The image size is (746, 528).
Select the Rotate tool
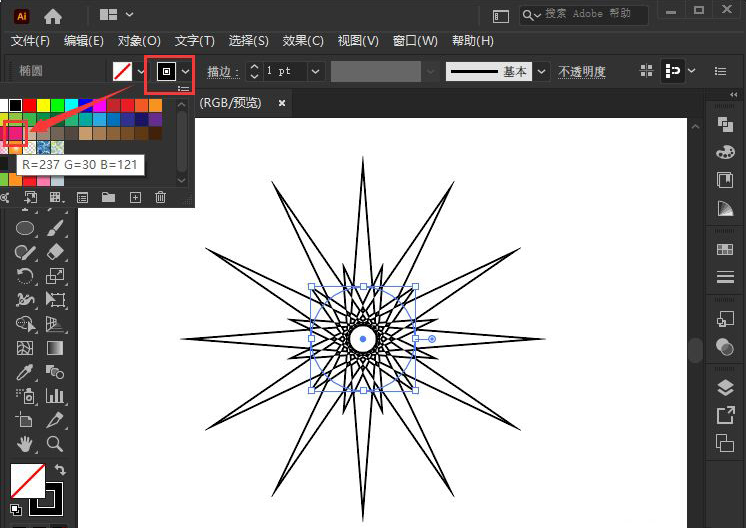tap(25, 276)
